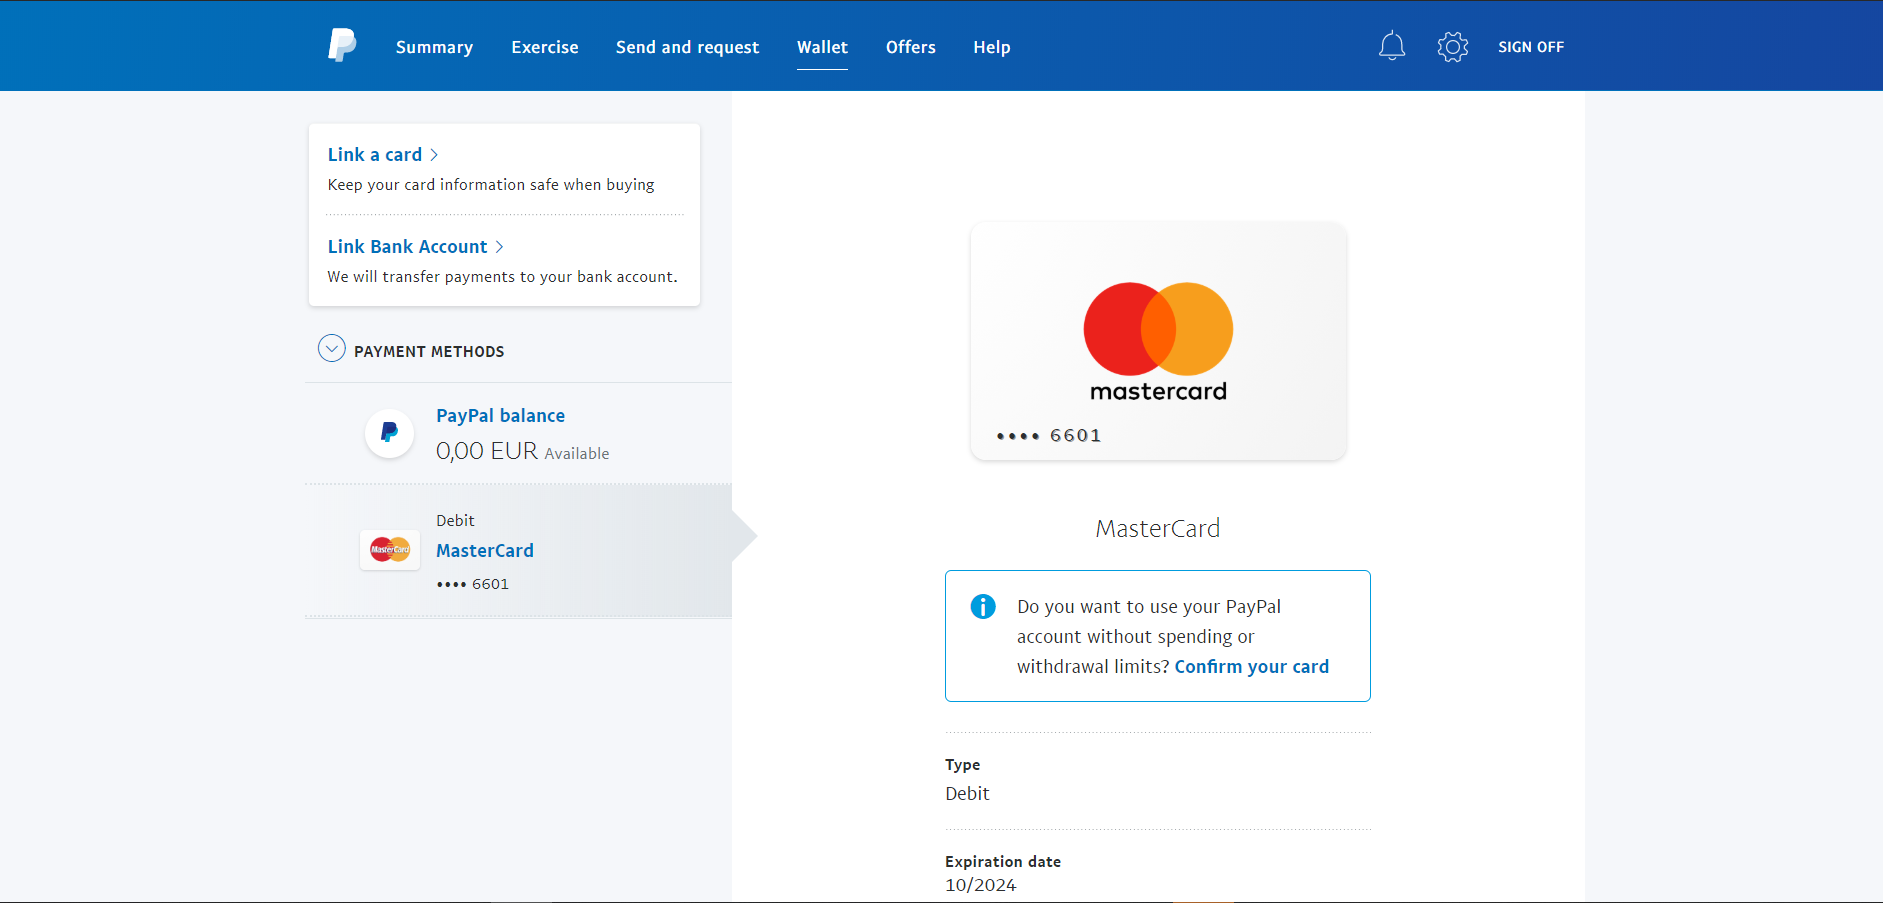Click chevron next to Link Bank Account
This screenshot has width=1883, height=903.
click(499, 247)
